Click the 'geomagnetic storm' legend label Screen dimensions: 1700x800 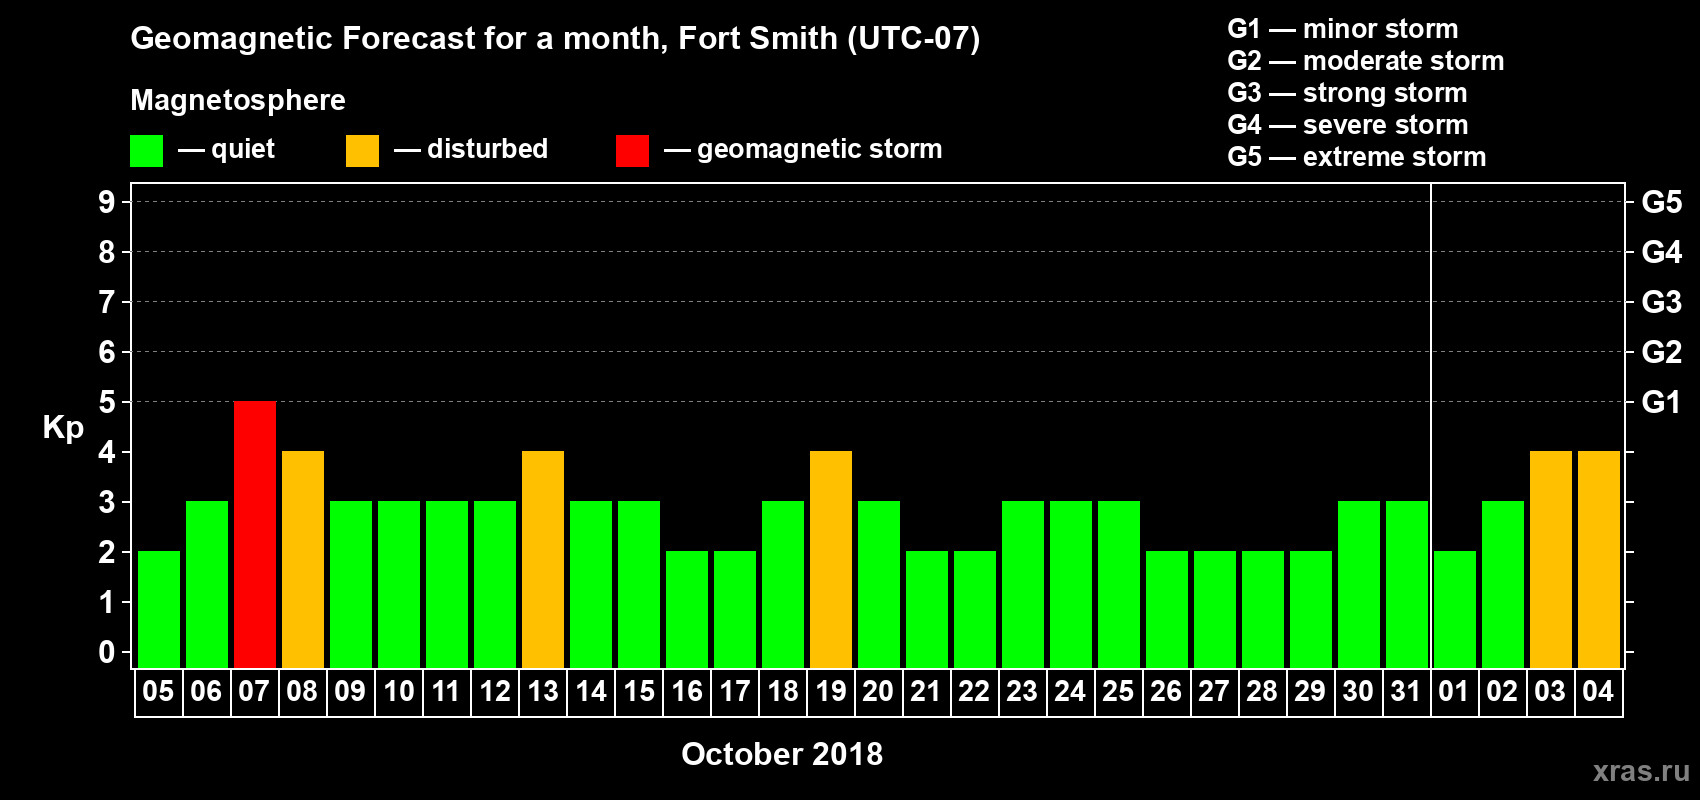point(819,150)
